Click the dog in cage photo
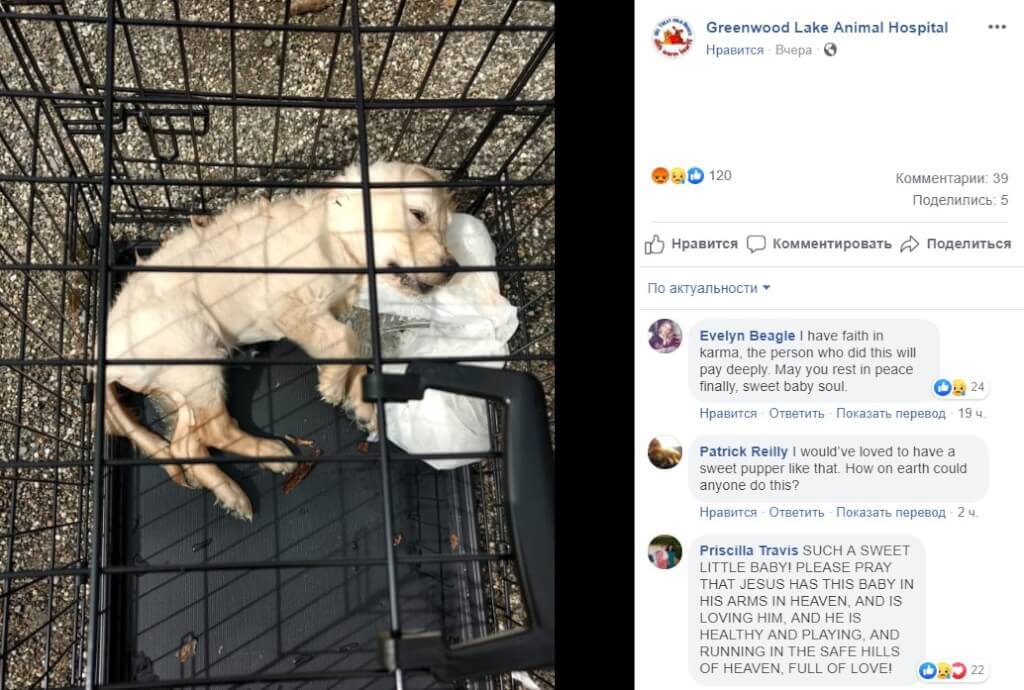1024x690 pixels. click(x=277, y=345)
